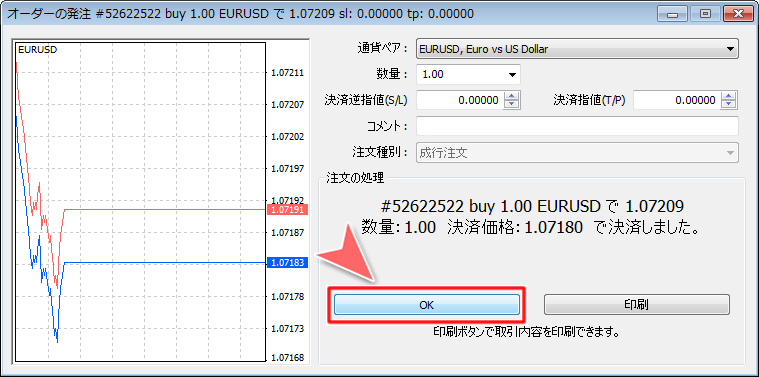This screenshot has height=377, width=759.
Task: Decrease the S/L value with down arrow
Action: click(x=512, y=105)
